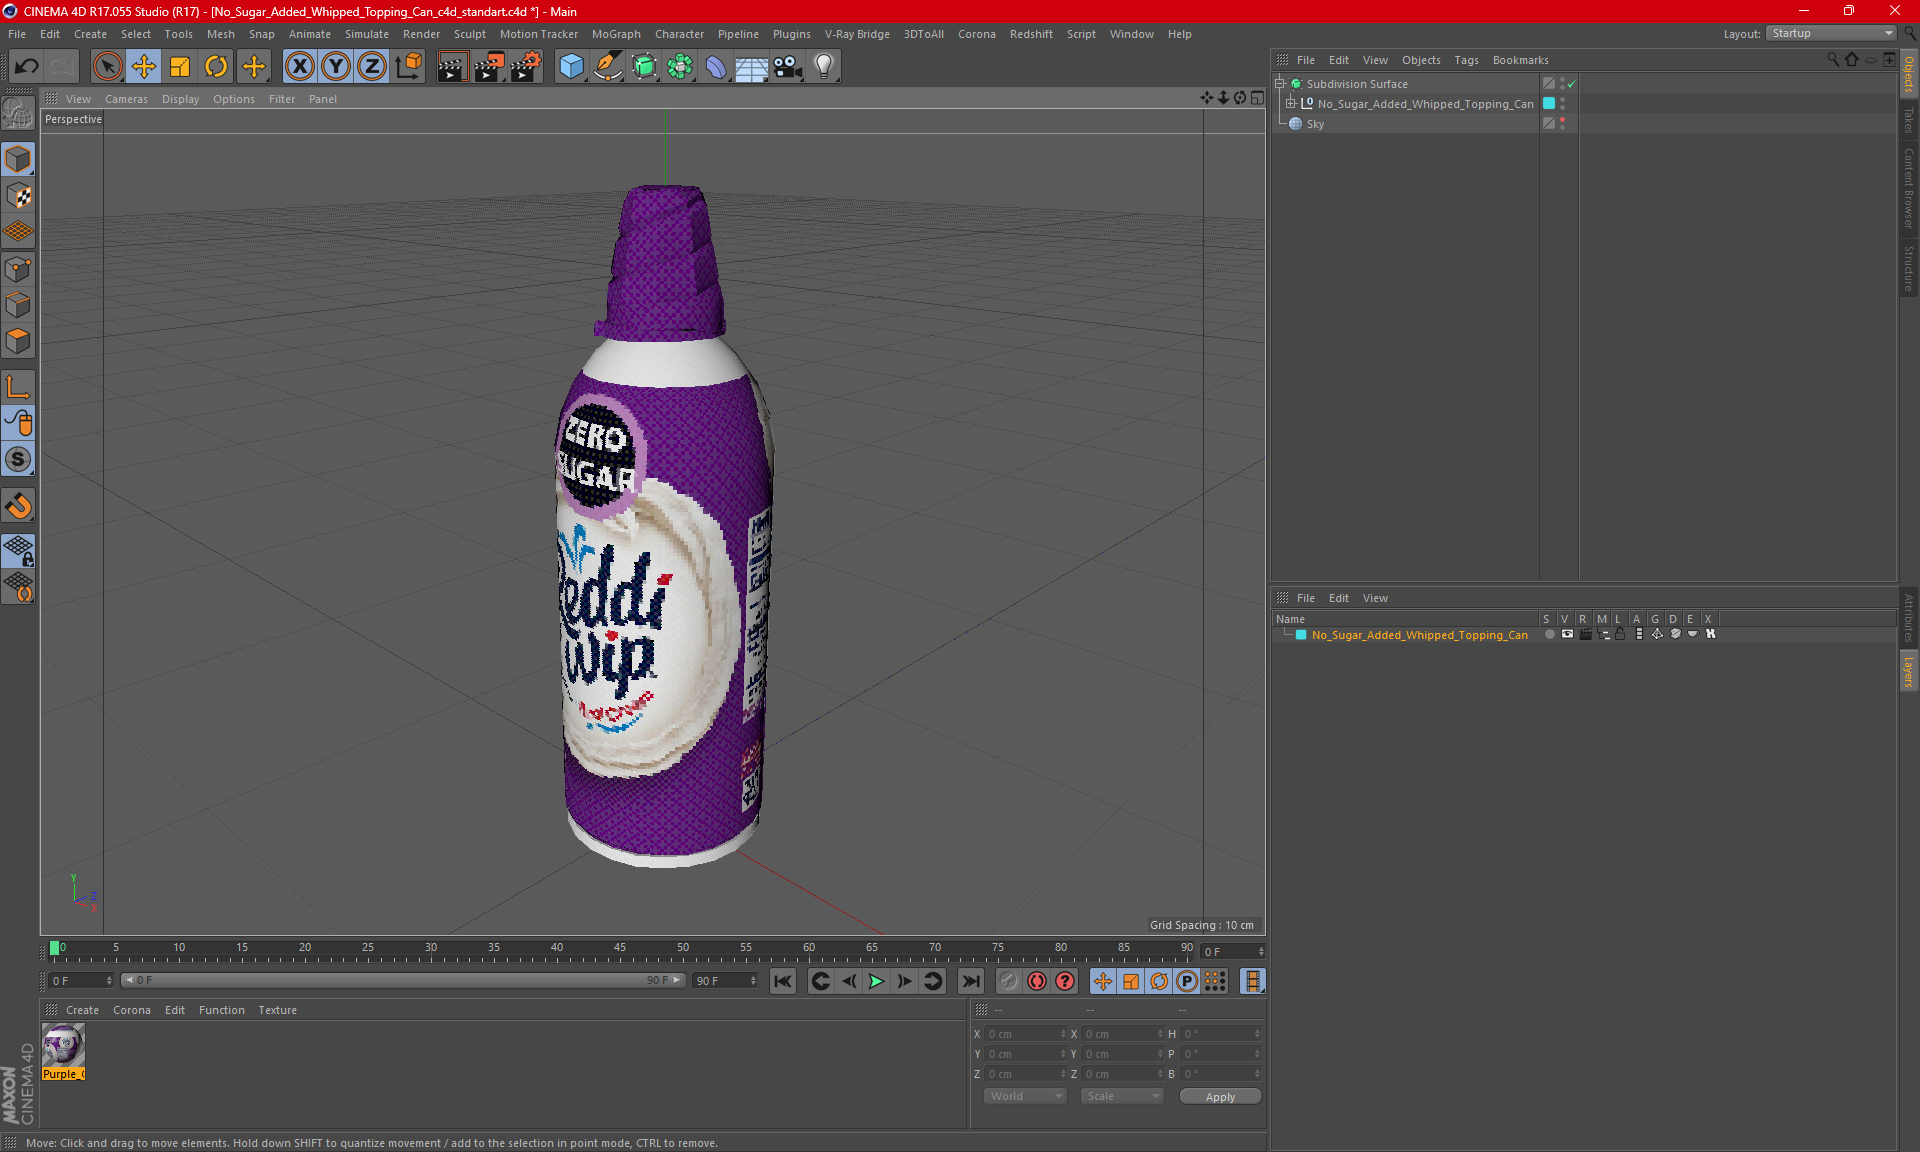Open the Layout Startup dropdown
This screenshot has height=1152, width=1920.
pos(1832,33)
